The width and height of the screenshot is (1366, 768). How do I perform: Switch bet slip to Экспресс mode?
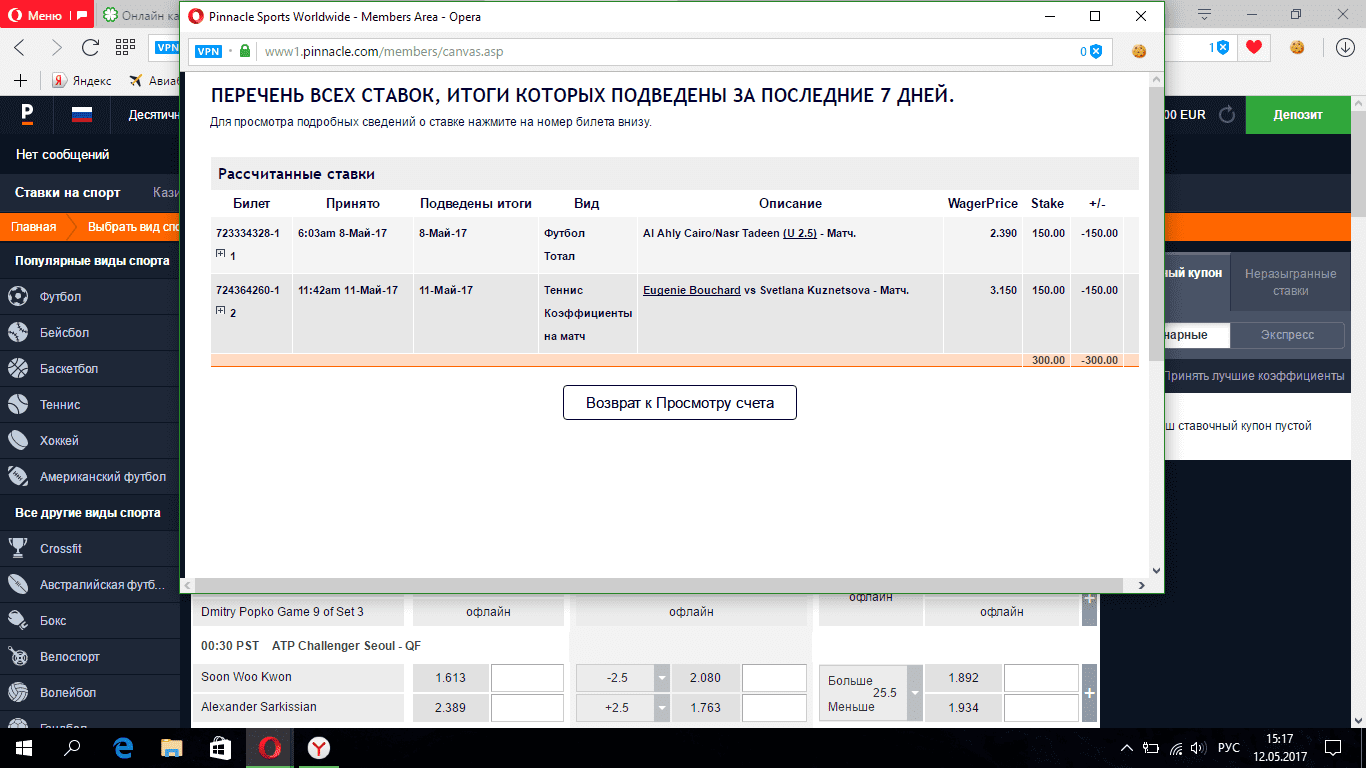coord(1287,335)
